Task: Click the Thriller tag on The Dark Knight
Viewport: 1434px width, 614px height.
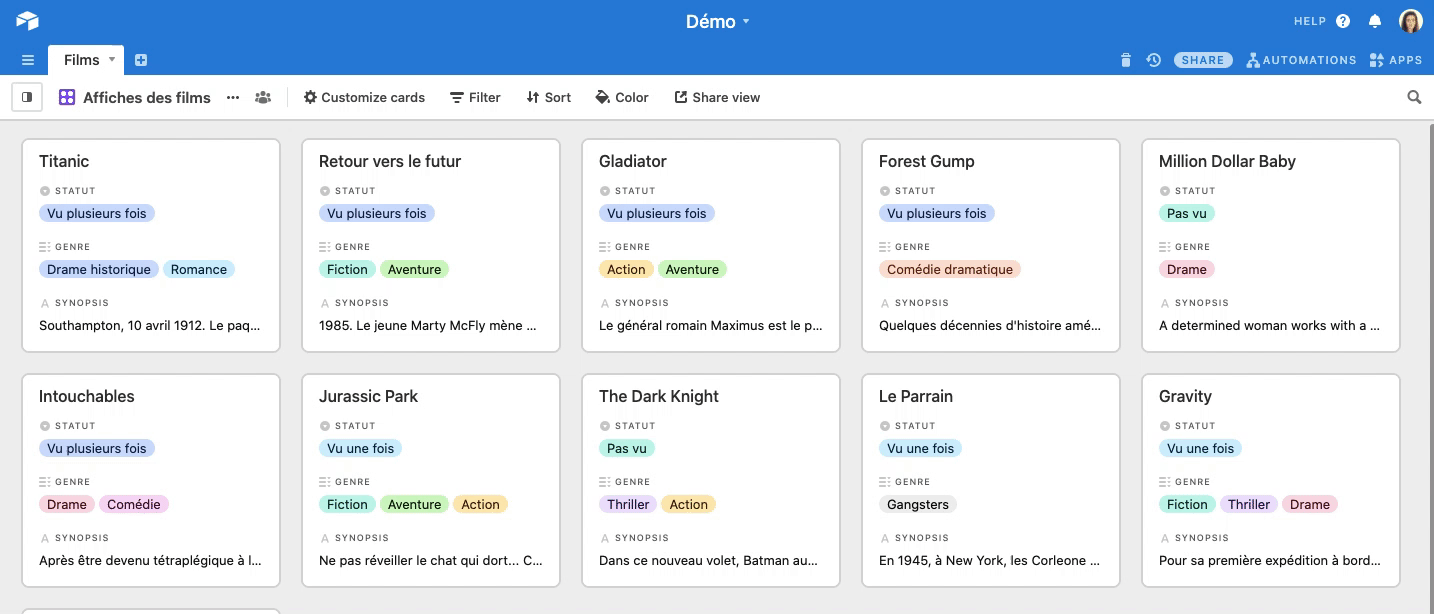Action: (x=628, y=504)
